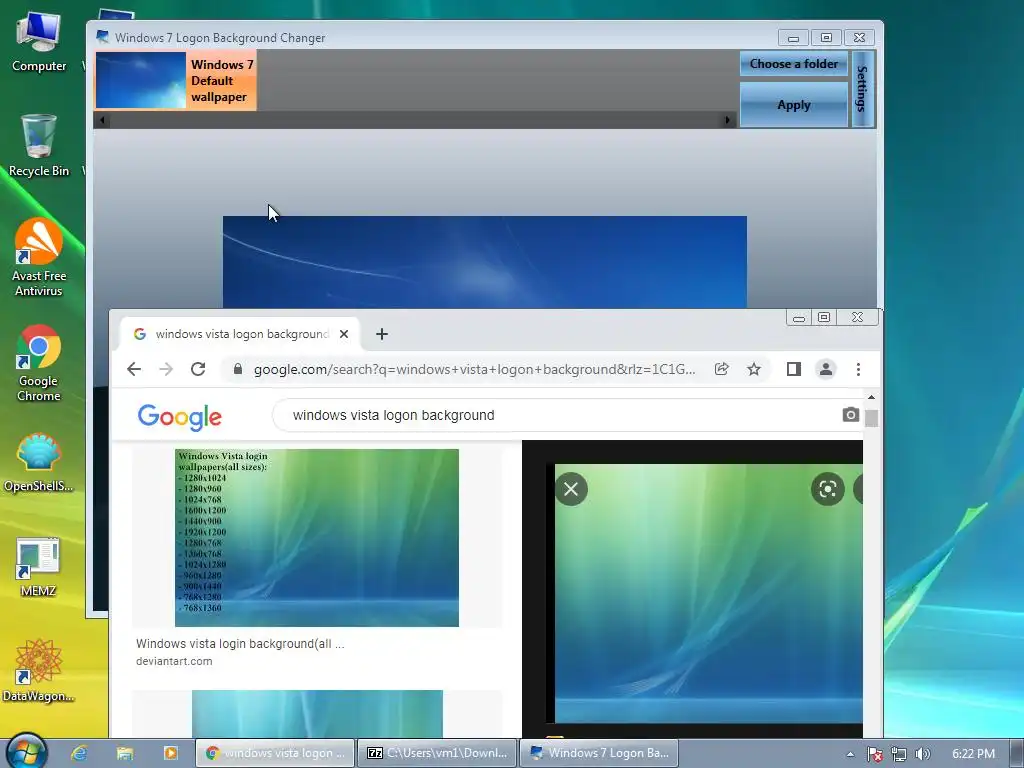
Task: Click the volume speaker icon in tray
Action: click(922, 754)
